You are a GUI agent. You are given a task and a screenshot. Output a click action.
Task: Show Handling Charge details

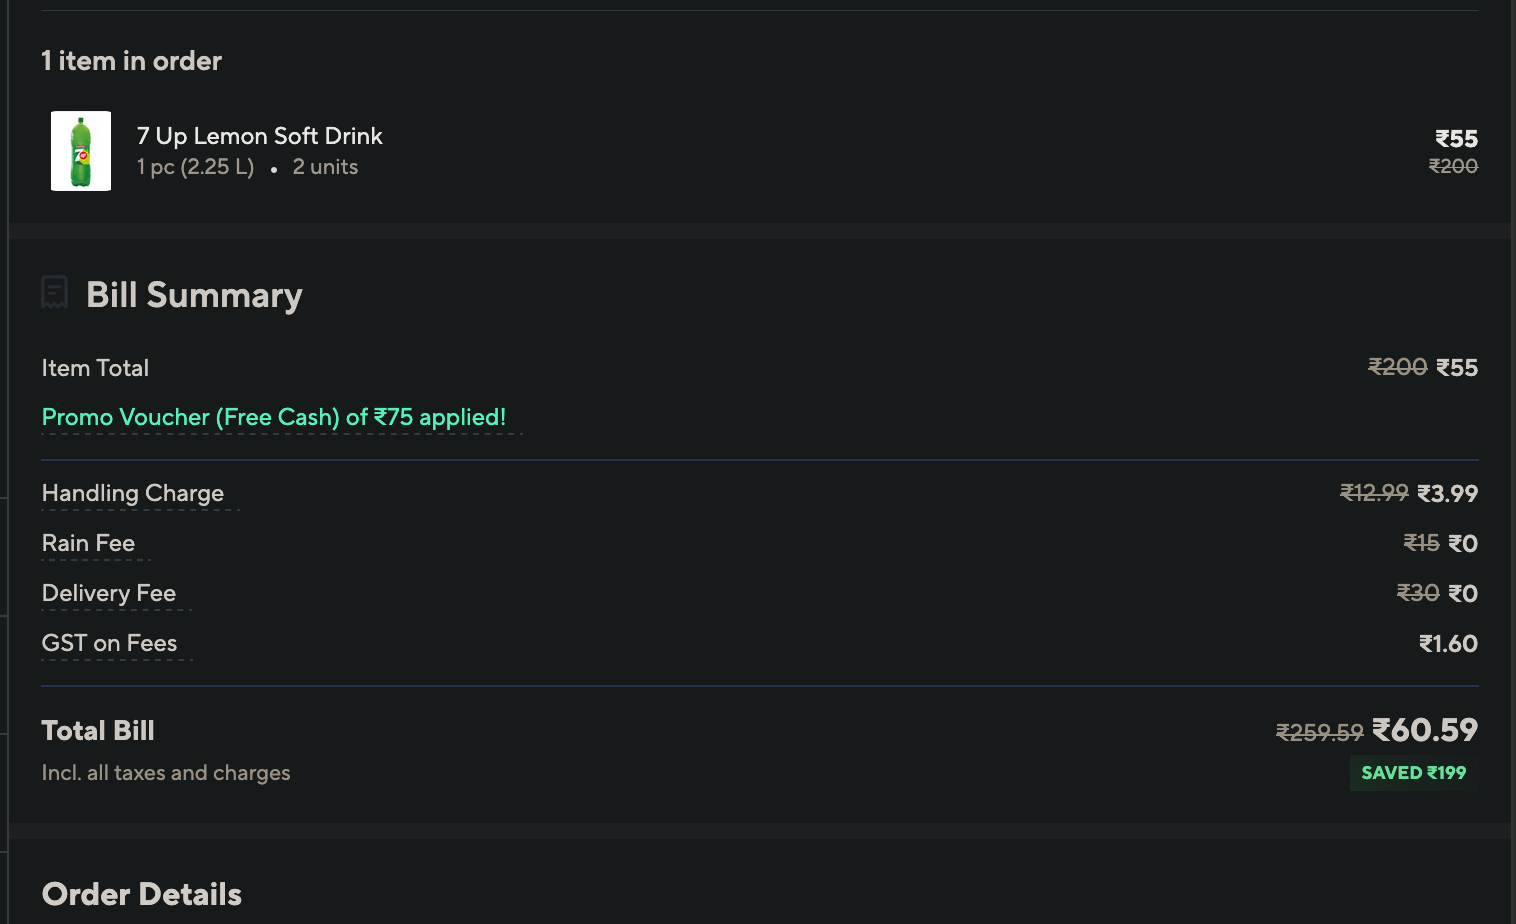click(x=133, y=493)
